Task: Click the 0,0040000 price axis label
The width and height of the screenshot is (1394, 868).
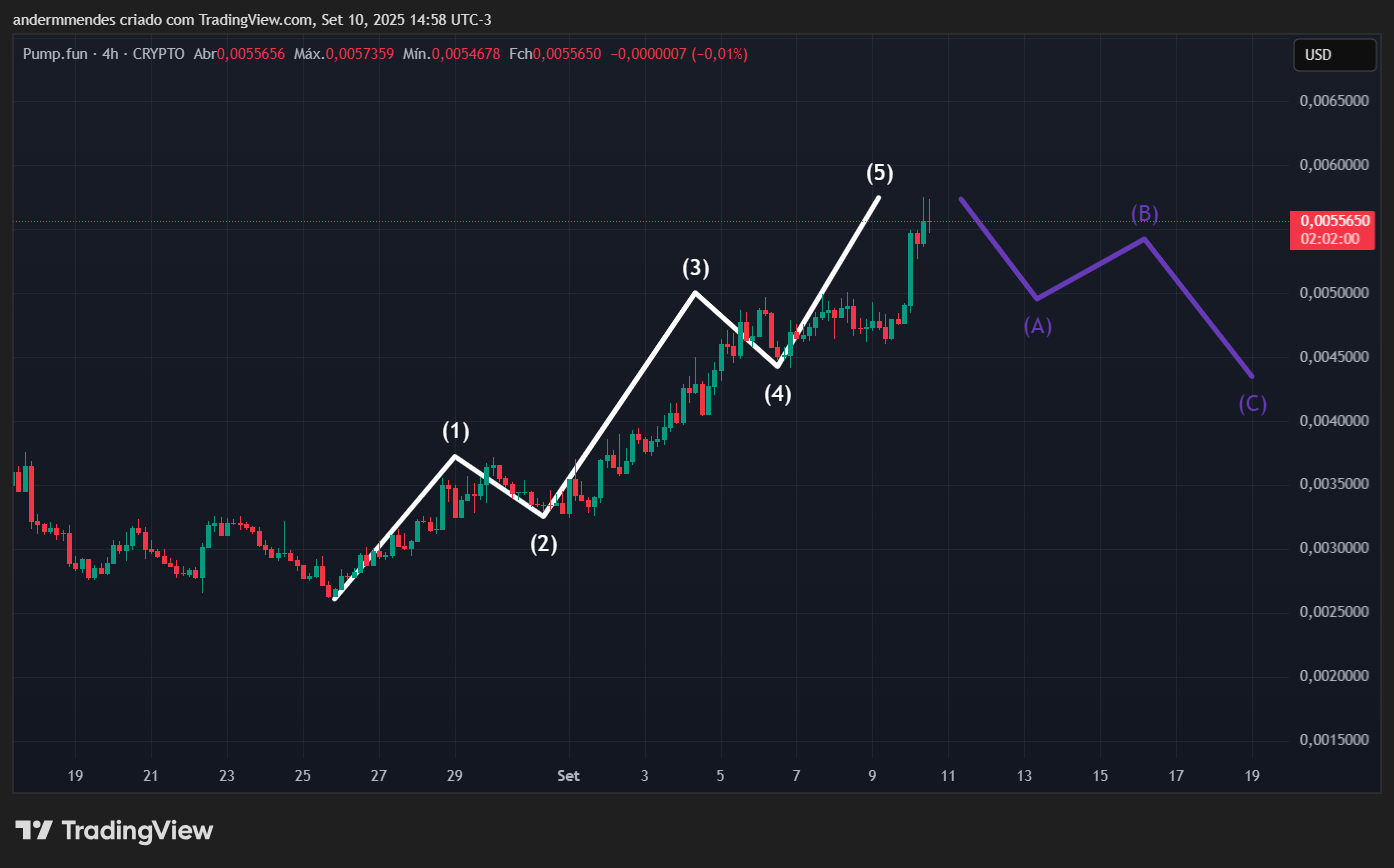Action: point(1334,421)
